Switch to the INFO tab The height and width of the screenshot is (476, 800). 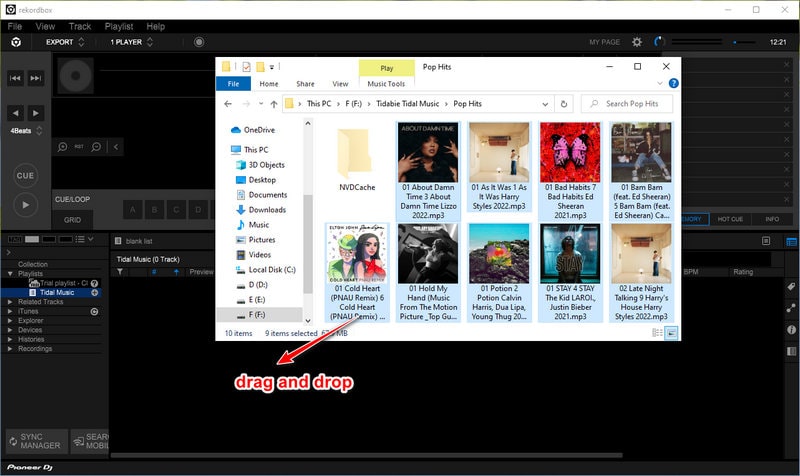(x=772, y=219)
